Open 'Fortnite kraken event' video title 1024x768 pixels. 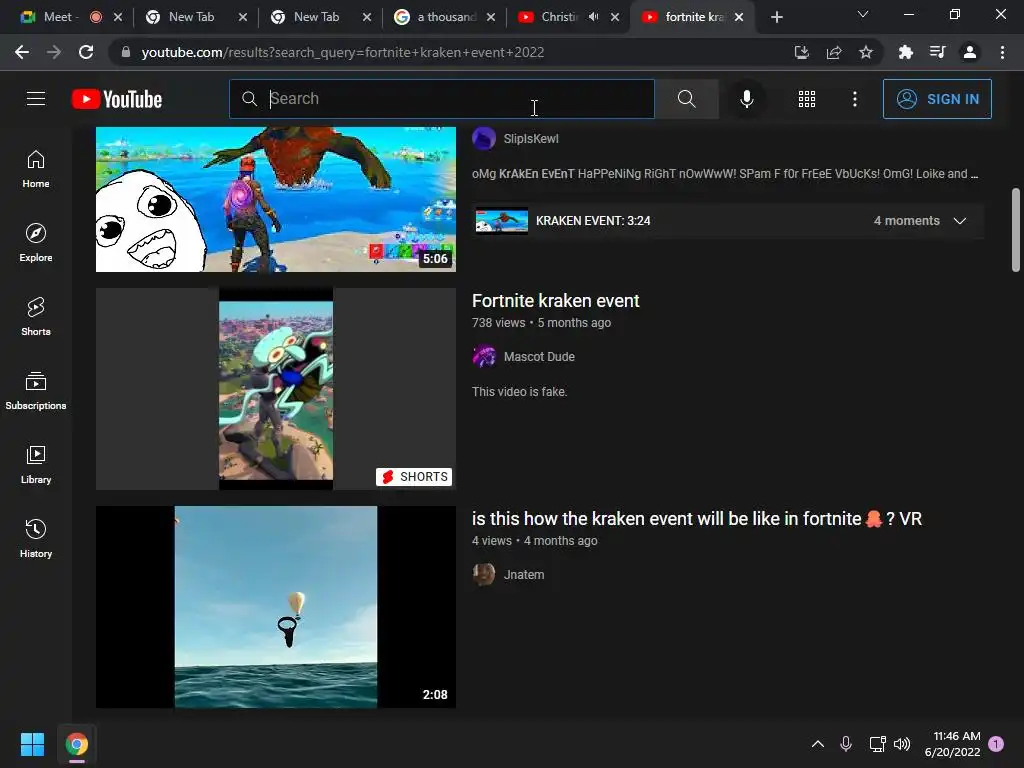coord(555,300)
